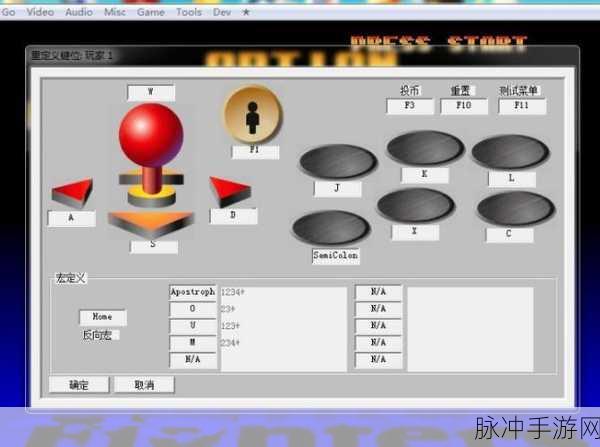Click the arcade button above K field
600x447 pixels.
coord(425,148)
